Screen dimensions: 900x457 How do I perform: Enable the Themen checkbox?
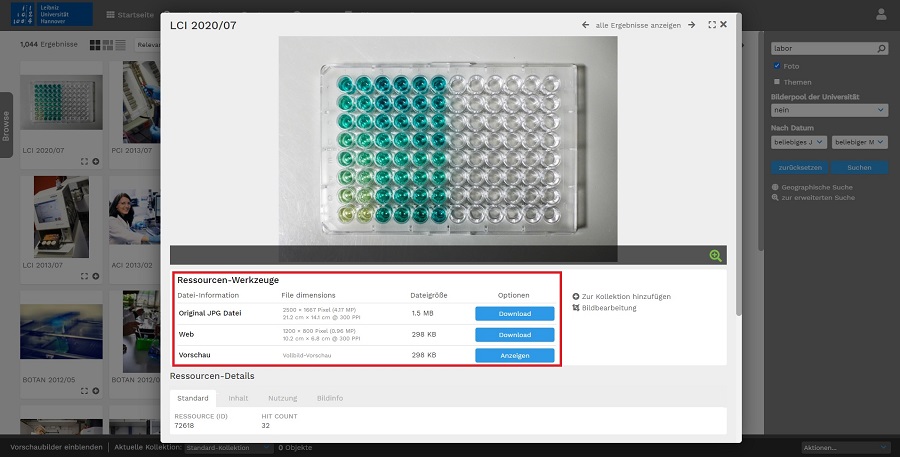point(777,82)
